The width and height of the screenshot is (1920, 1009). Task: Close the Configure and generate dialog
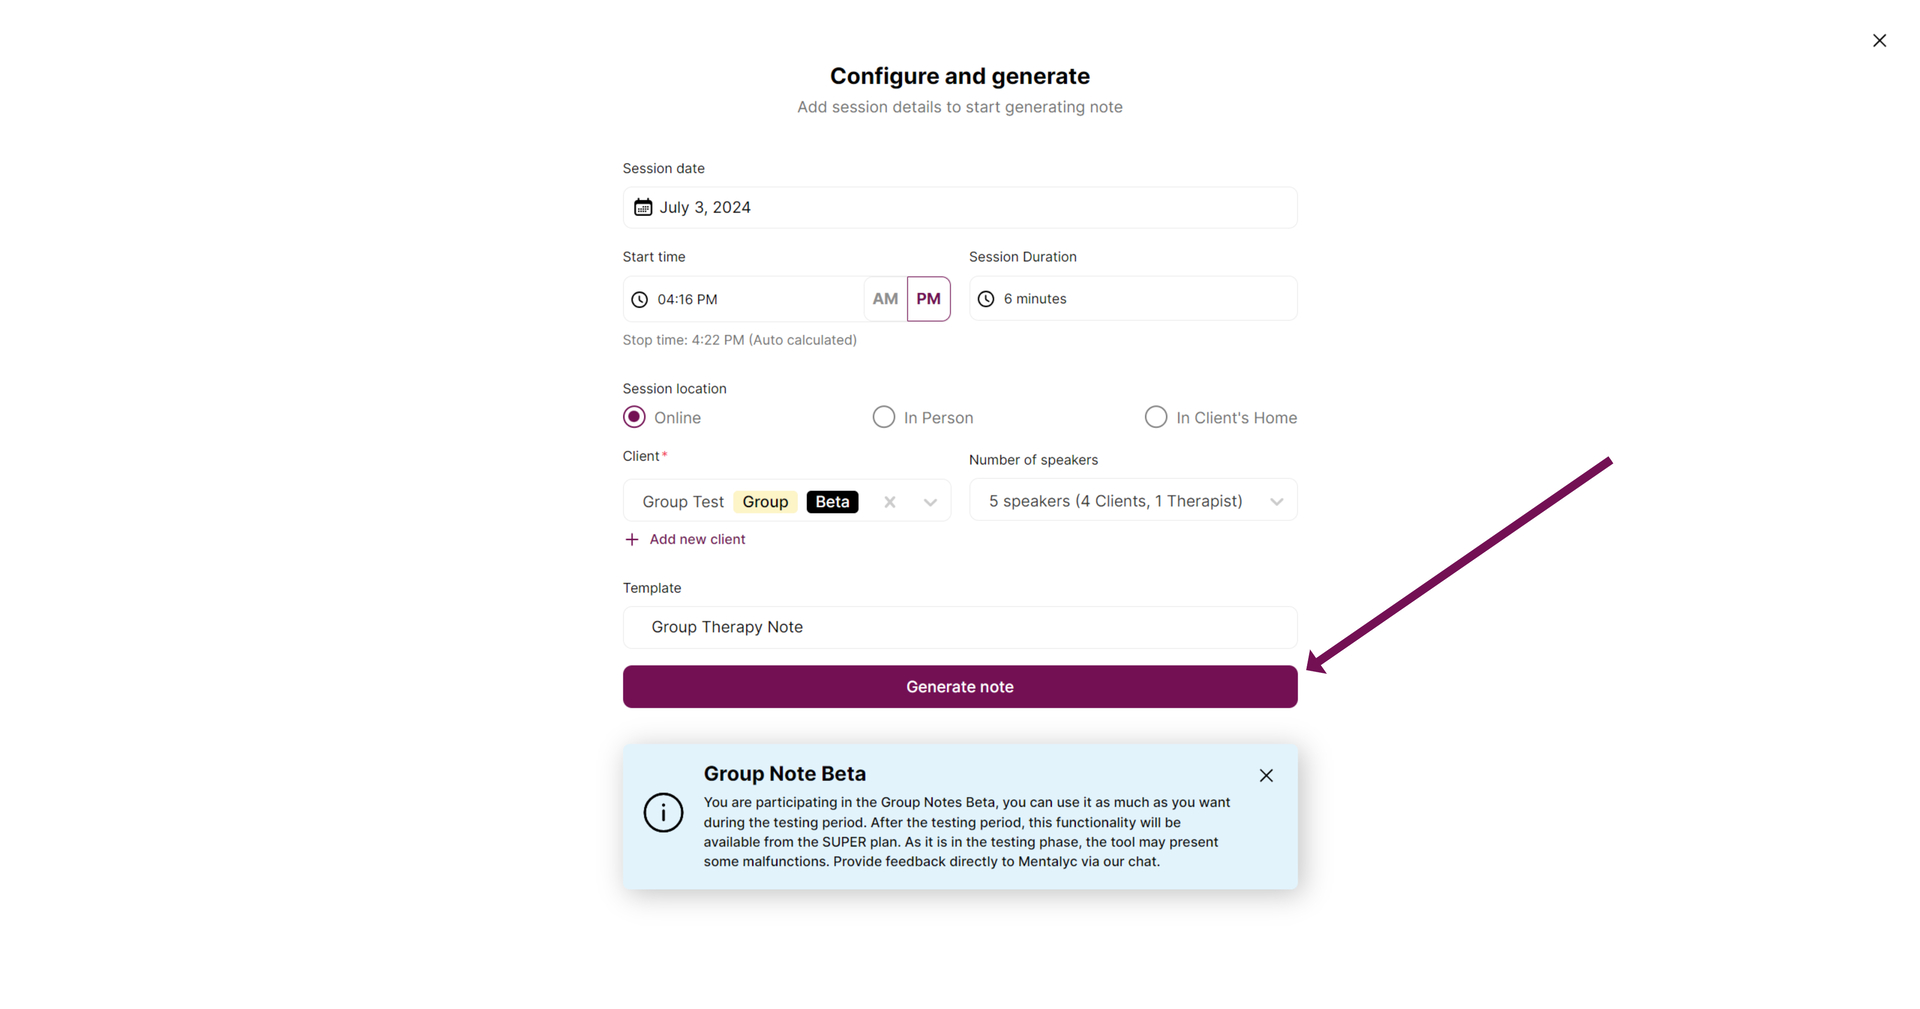tap(1879, 41)
